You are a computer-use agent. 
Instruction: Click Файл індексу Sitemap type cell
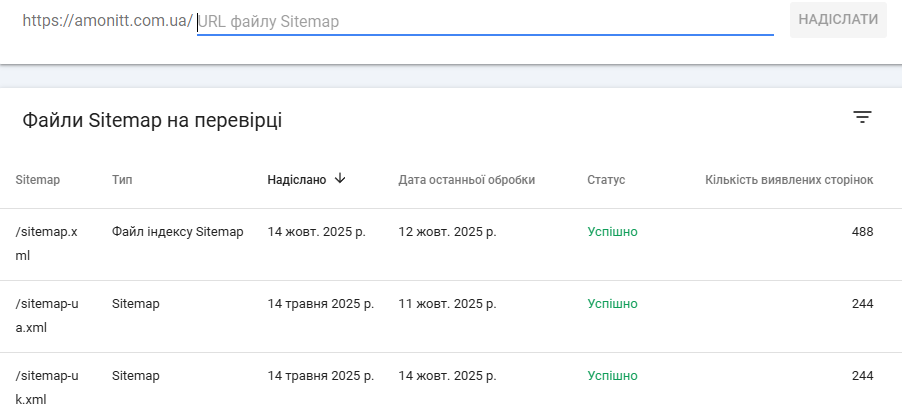178,232
